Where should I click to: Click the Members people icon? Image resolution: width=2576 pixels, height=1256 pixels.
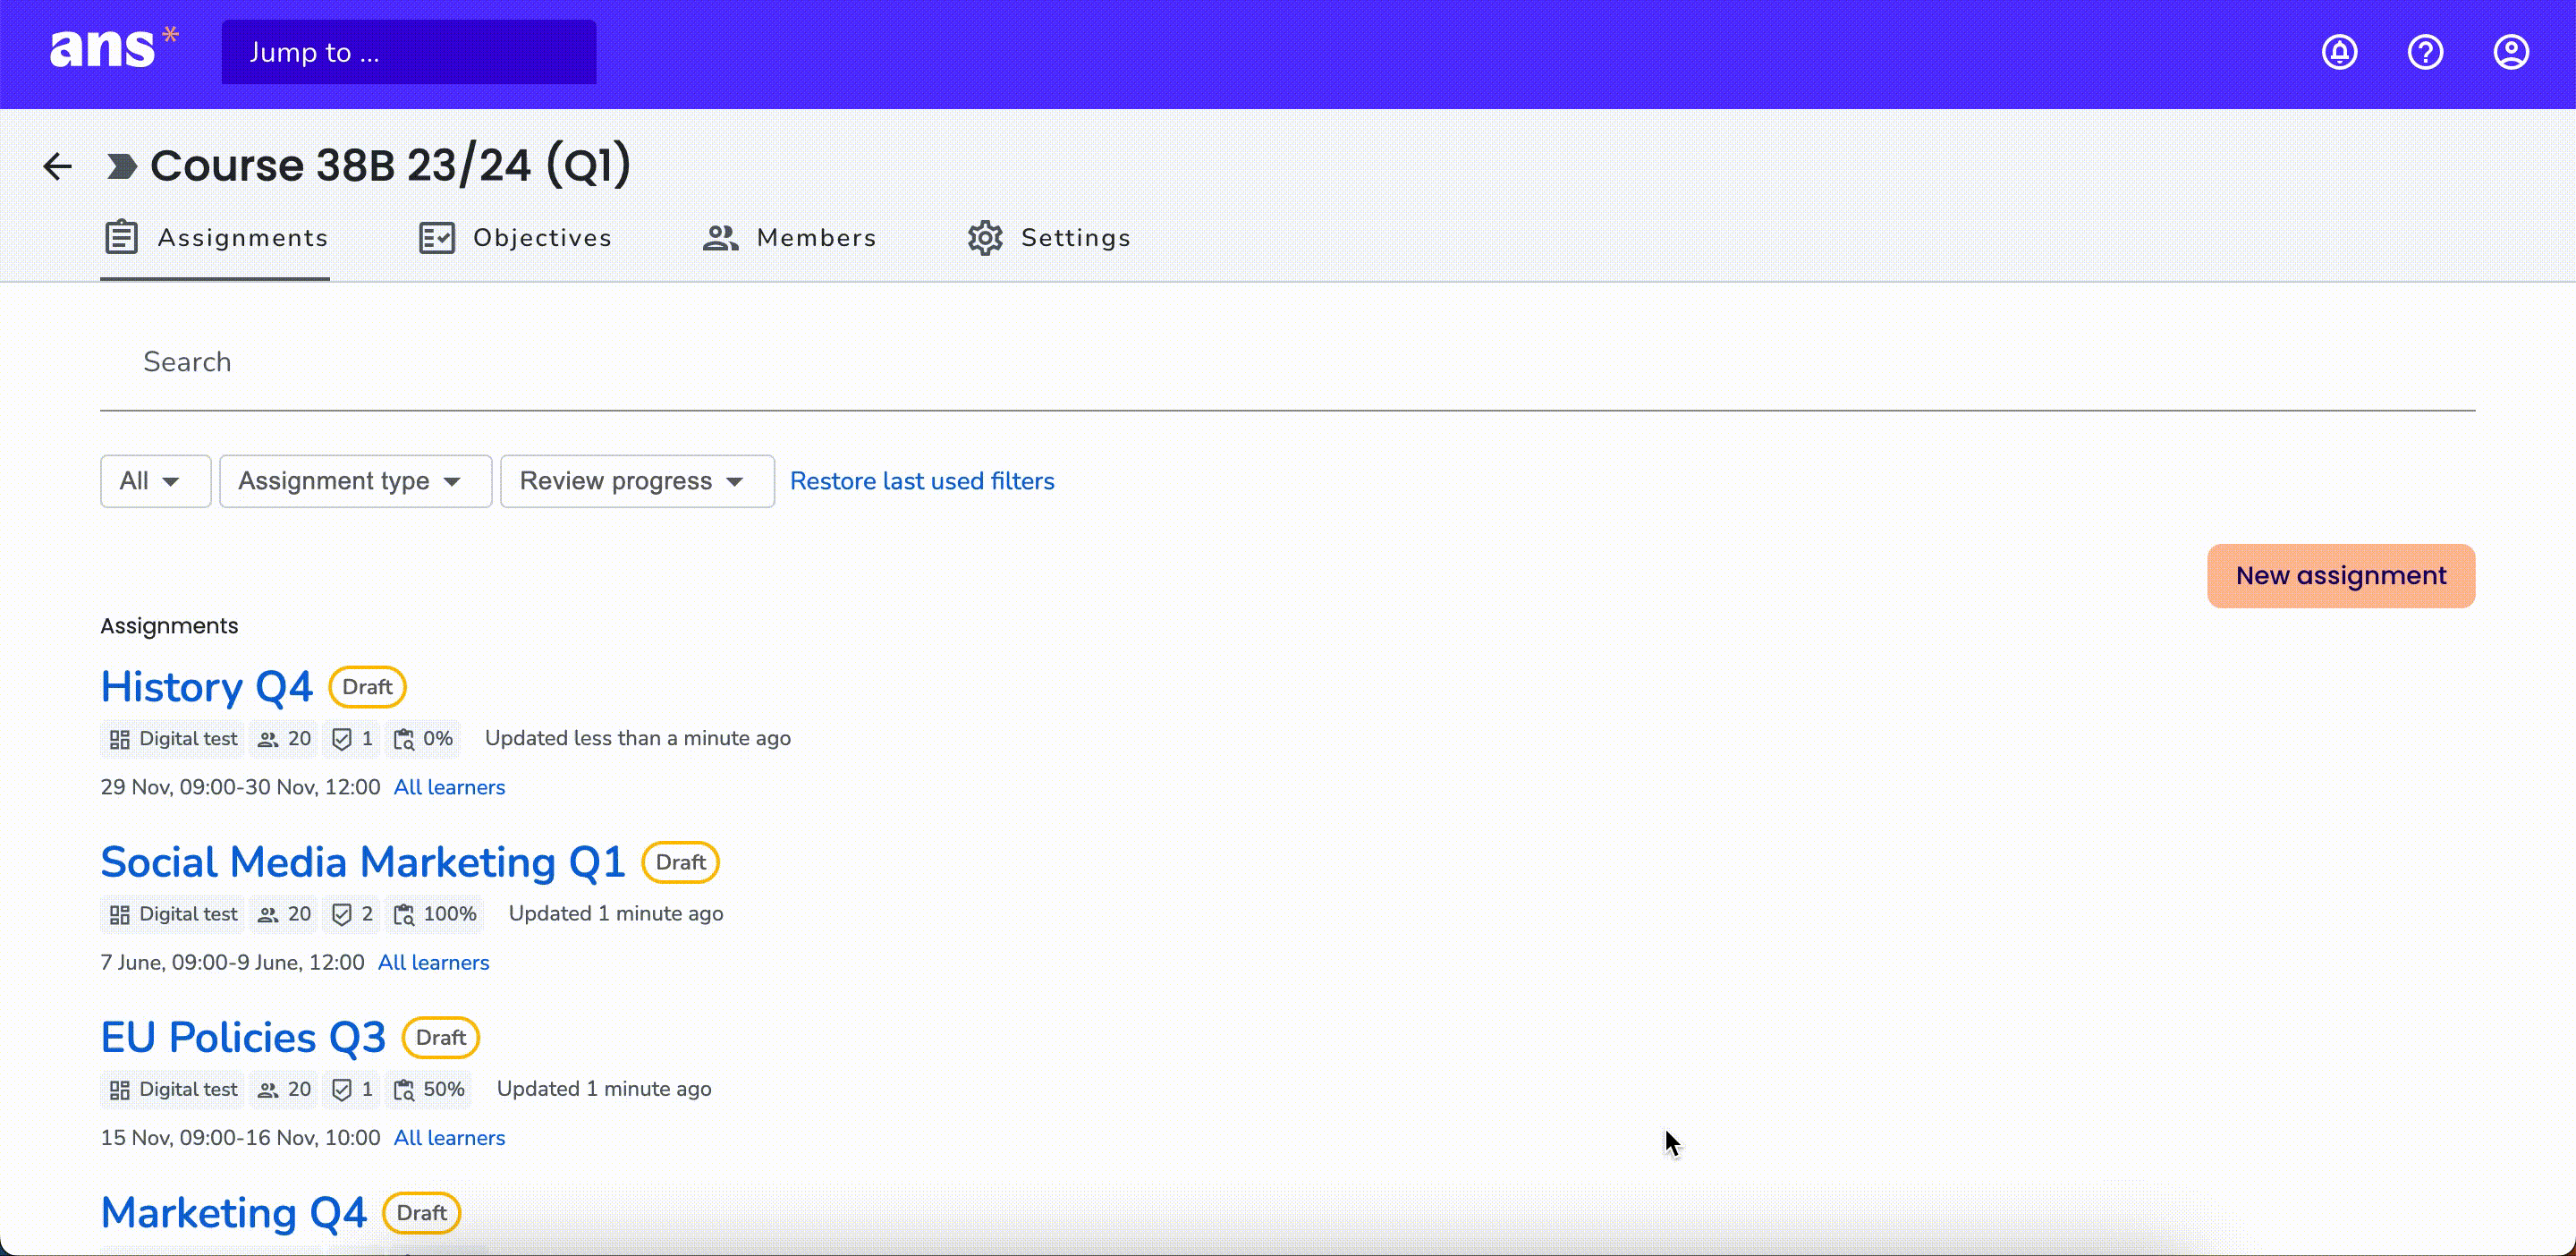click(720, 238)
